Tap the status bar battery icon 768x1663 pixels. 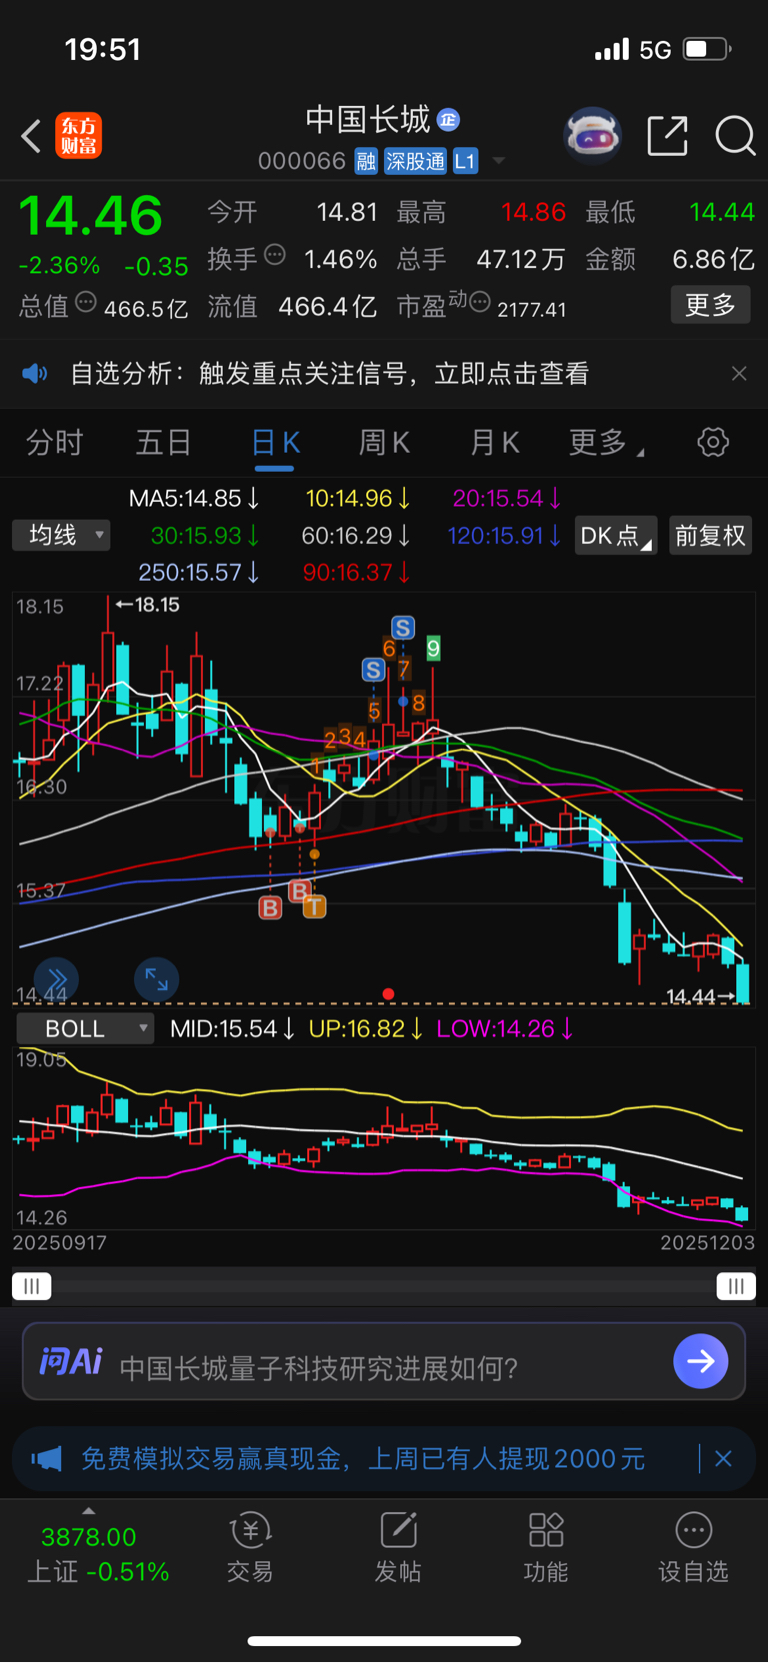(x=708, y=49)
